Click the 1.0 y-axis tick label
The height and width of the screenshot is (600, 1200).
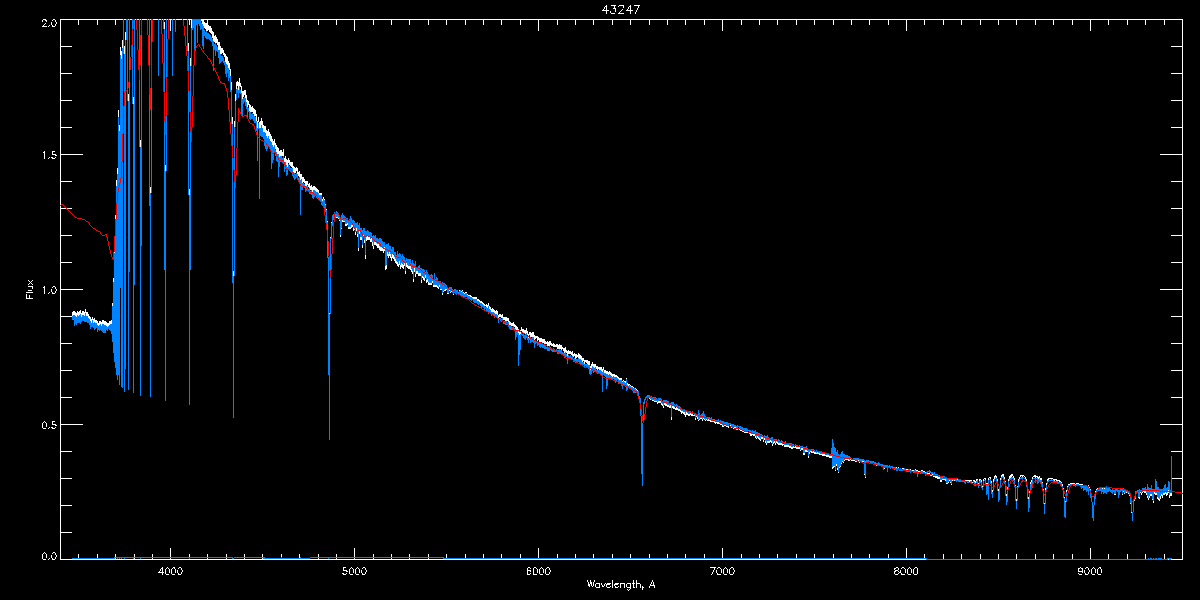(48, 290)
